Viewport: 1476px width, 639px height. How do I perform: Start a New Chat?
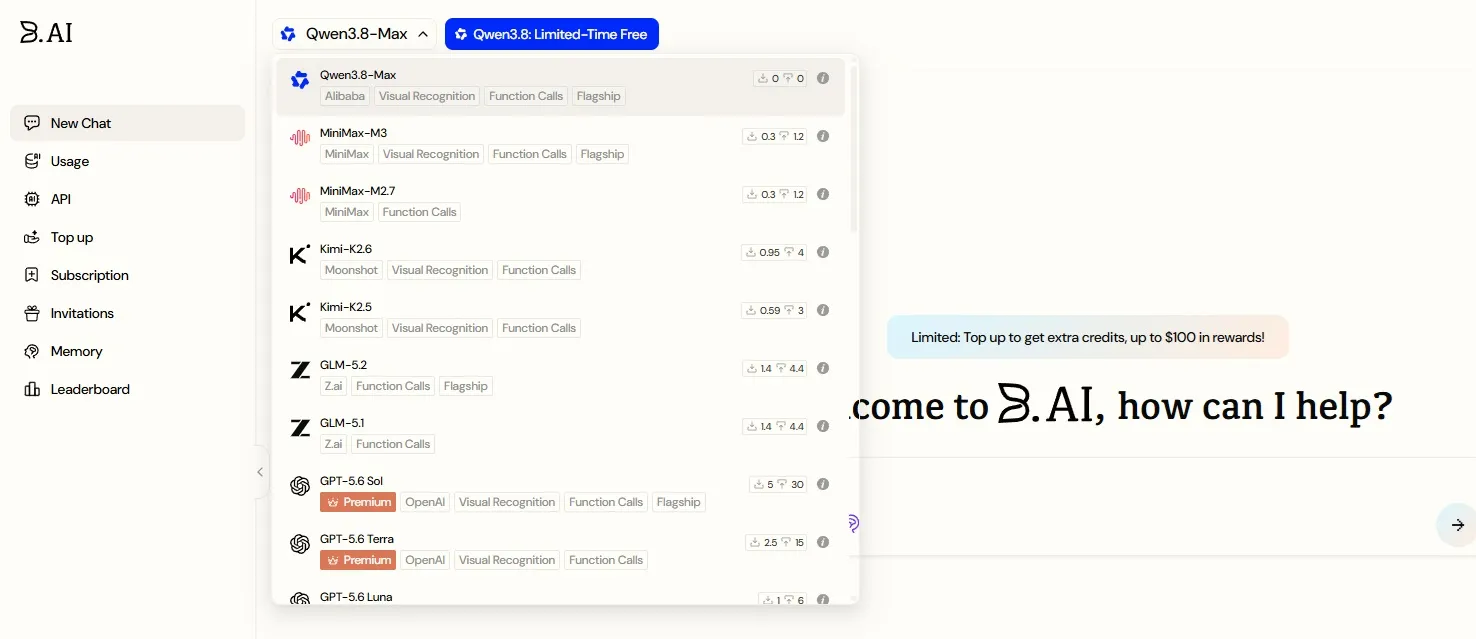tap(127, 123)
